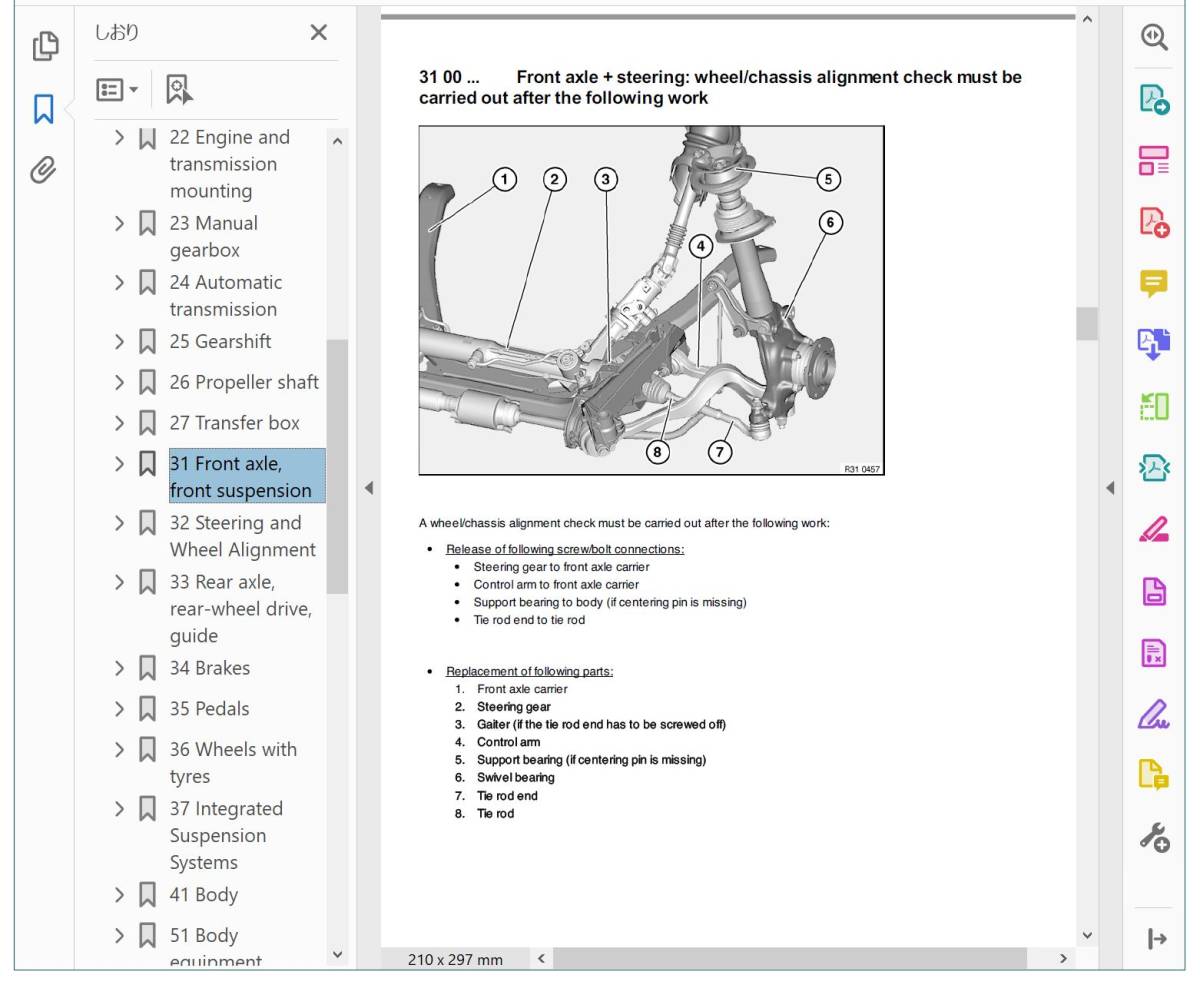This screenshot has width=1200, height=985.
Task: Jump to bookmark '26 Propeller shaft'
Action: tap(244, 382)
